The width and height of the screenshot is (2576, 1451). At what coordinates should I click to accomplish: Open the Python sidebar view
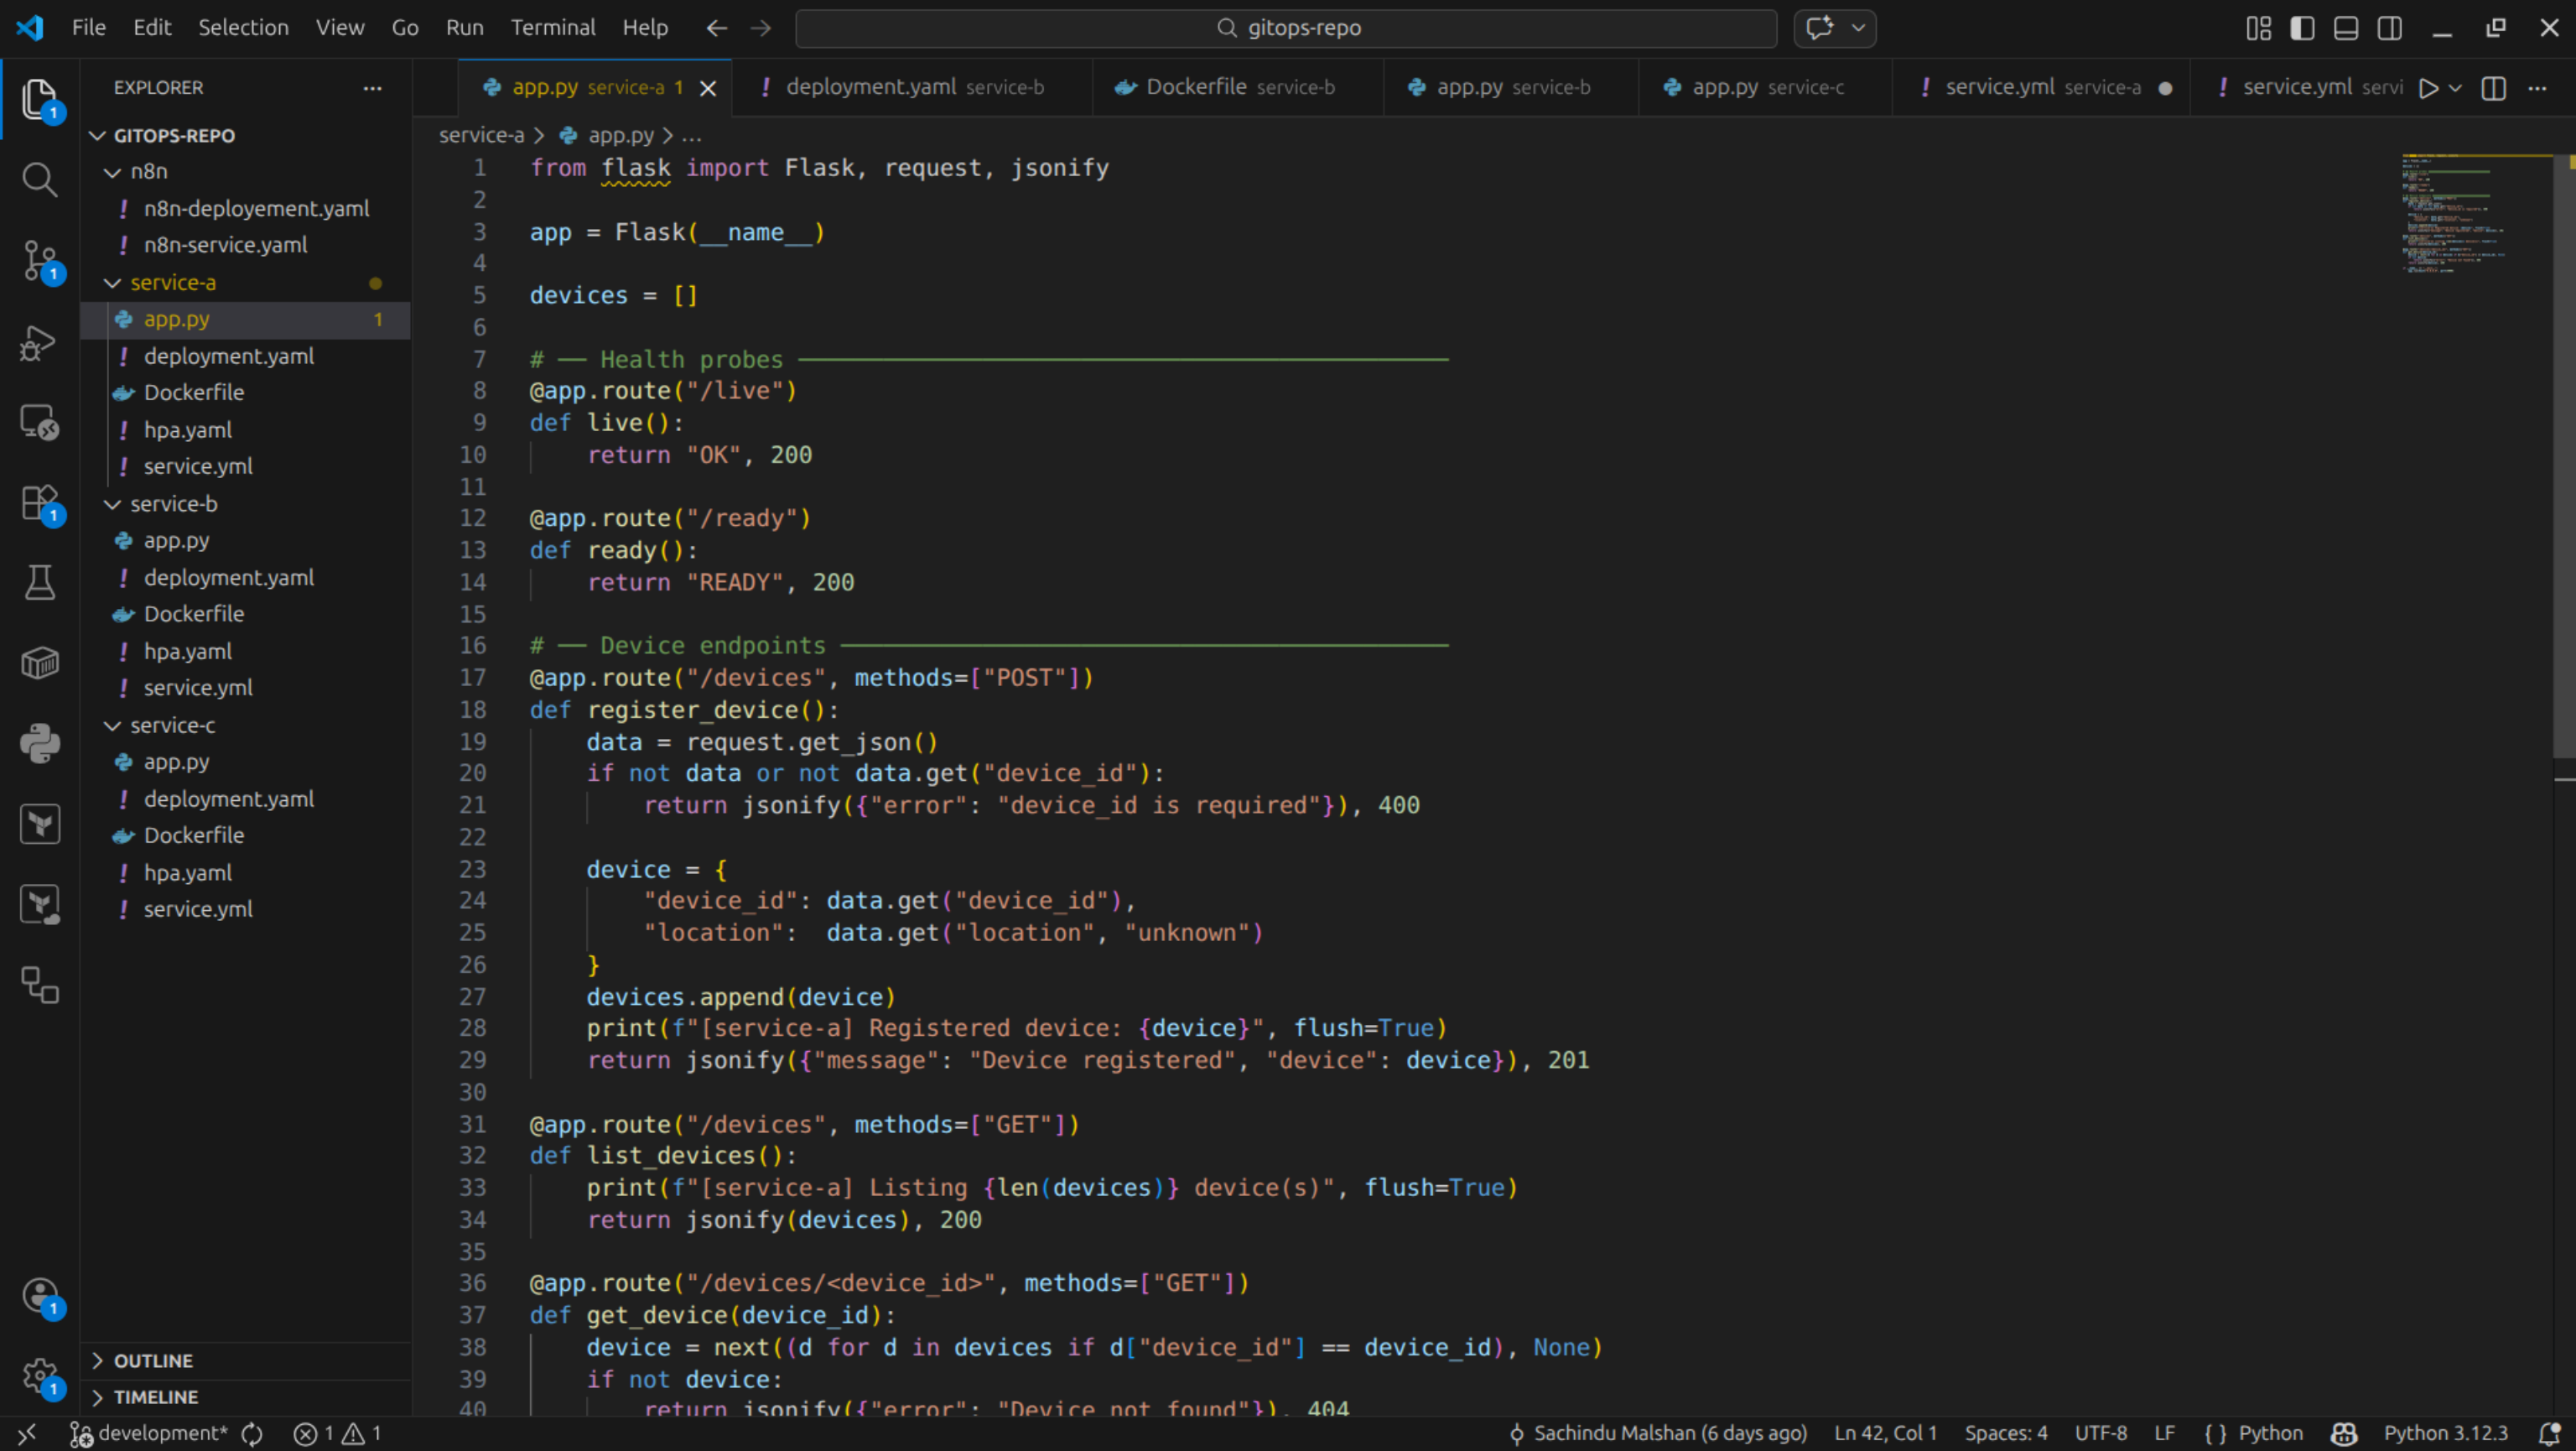tap(39, 743)
